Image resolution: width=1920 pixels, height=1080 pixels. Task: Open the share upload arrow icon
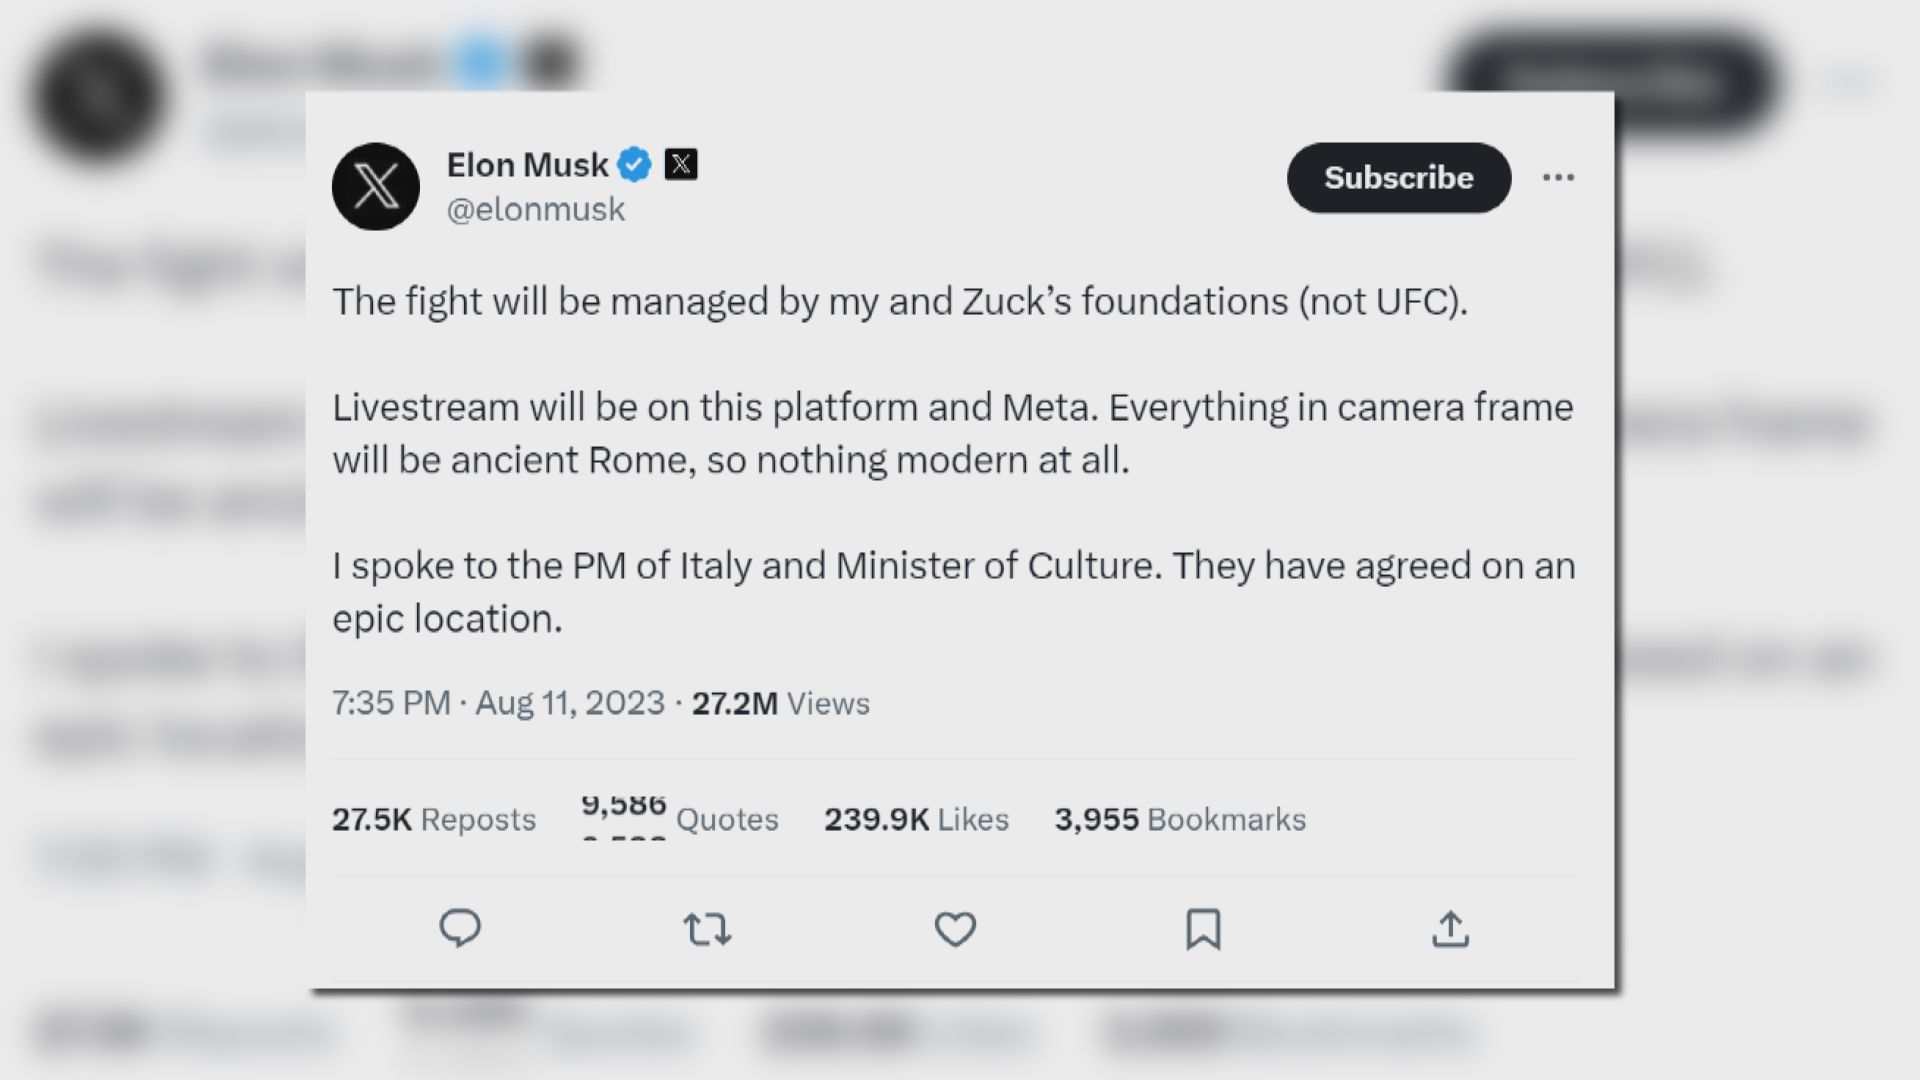[x=1450, y=929]
